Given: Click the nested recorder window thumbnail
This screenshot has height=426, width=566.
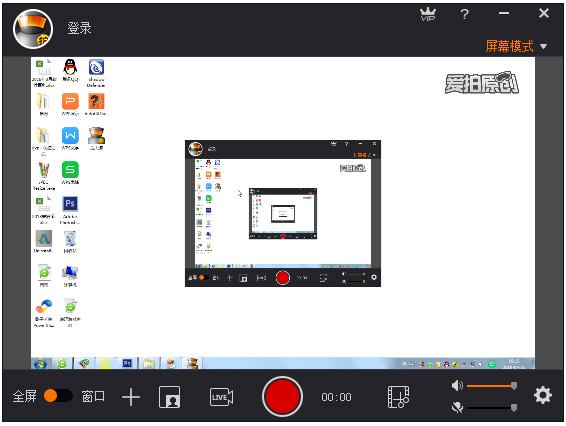Looking at the screenshot, I should coord(283,213).
